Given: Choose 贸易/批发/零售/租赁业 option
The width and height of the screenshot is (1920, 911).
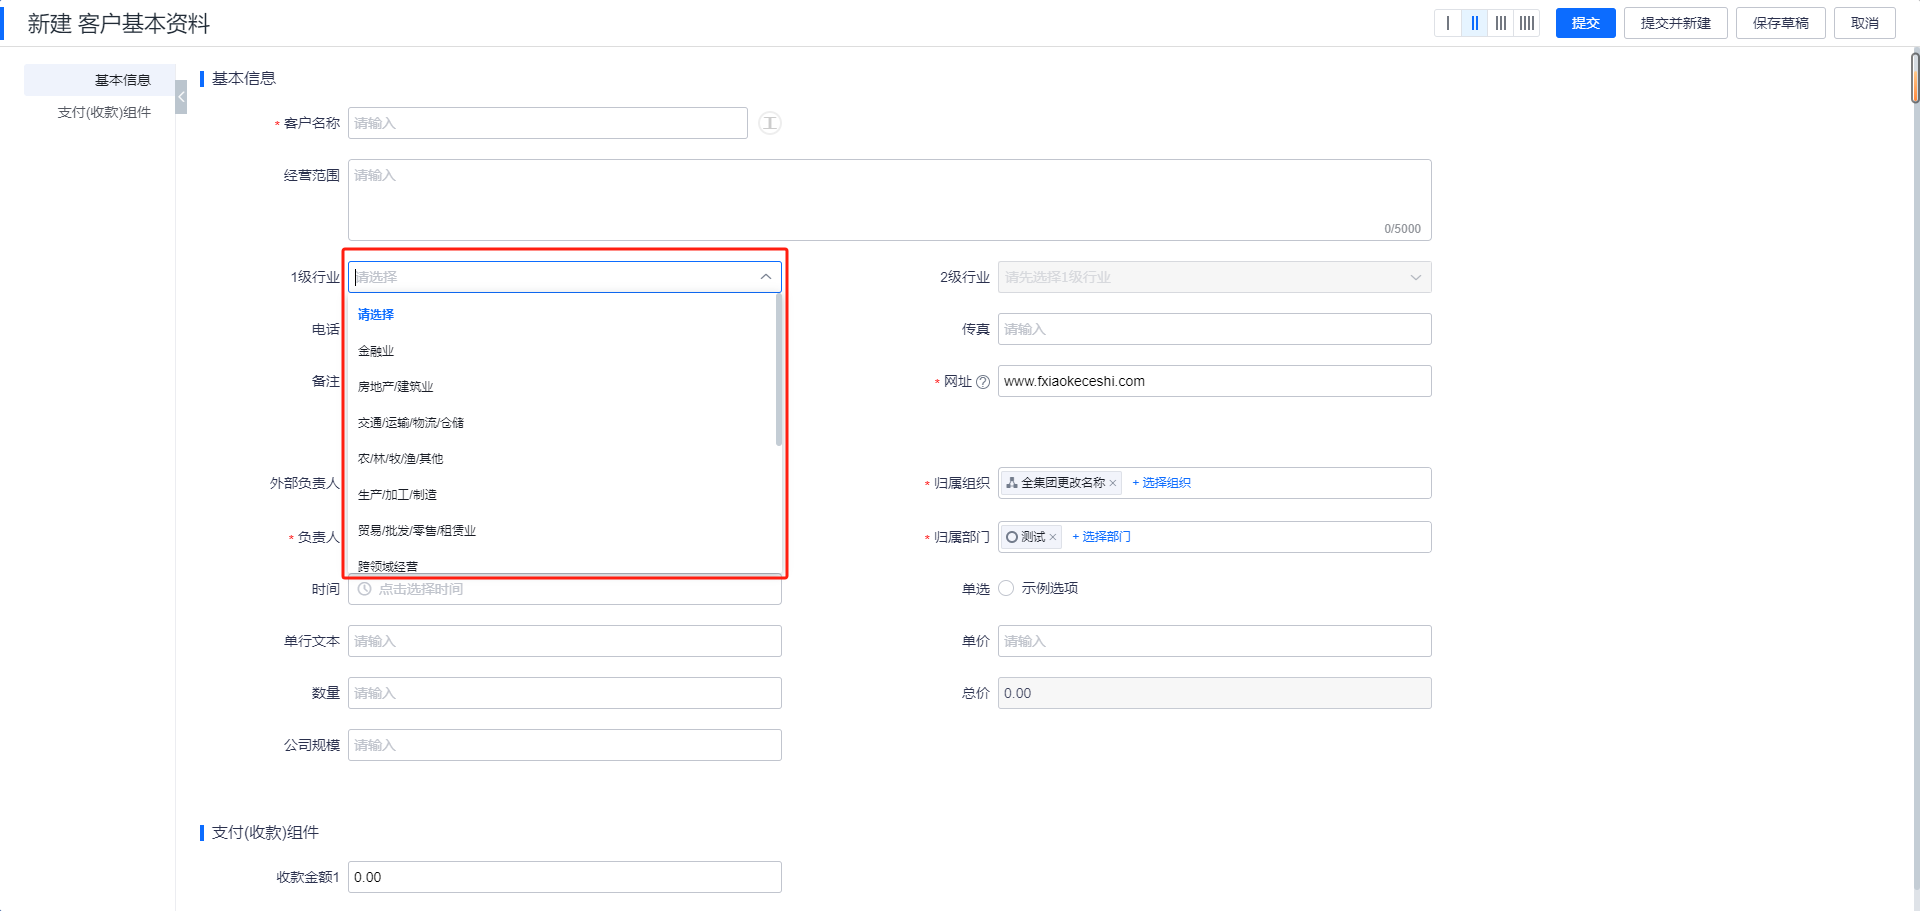Looking at the screenshot, I should (564, 531).
